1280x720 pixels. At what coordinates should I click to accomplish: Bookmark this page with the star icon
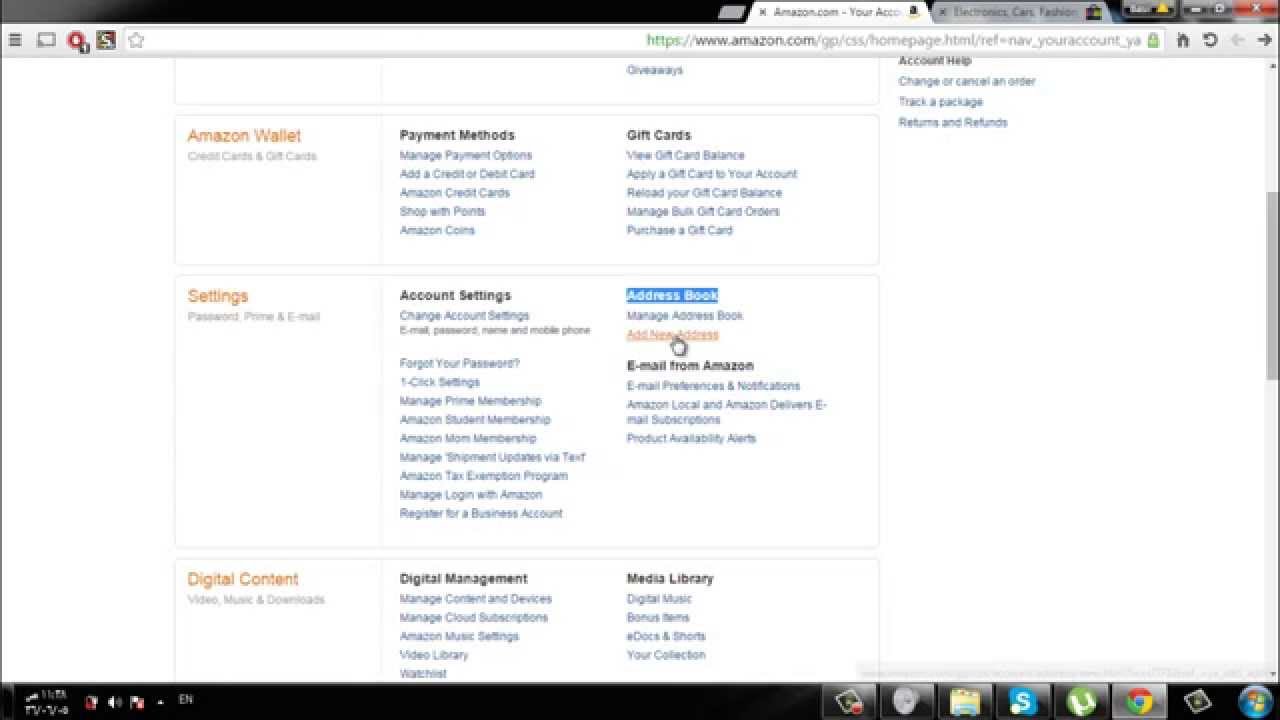click(x=137, y=40)
